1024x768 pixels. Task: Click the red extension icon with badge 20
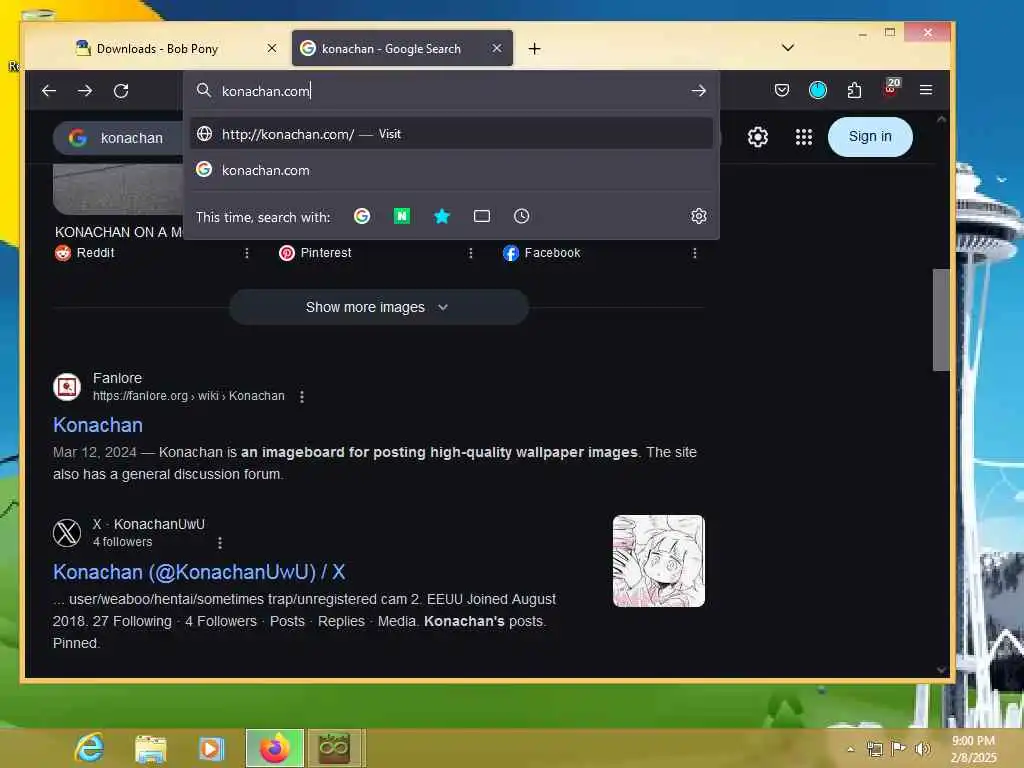[891, 88]
